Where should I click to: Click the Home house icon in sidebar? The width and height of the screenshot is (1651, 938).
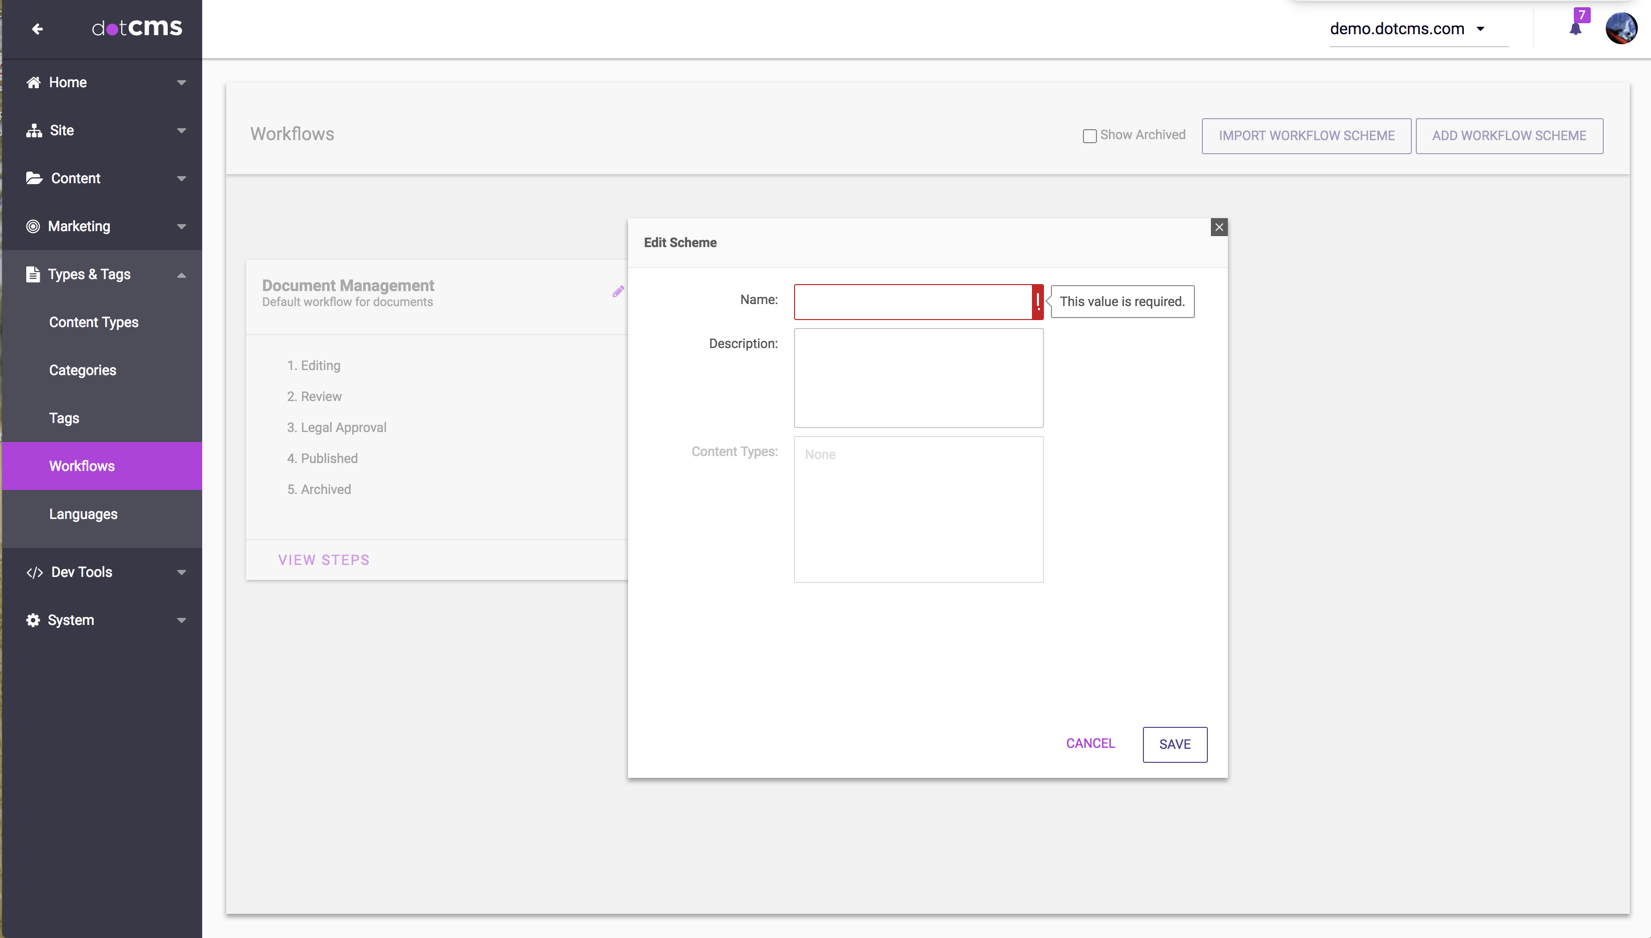coord(34,82)
